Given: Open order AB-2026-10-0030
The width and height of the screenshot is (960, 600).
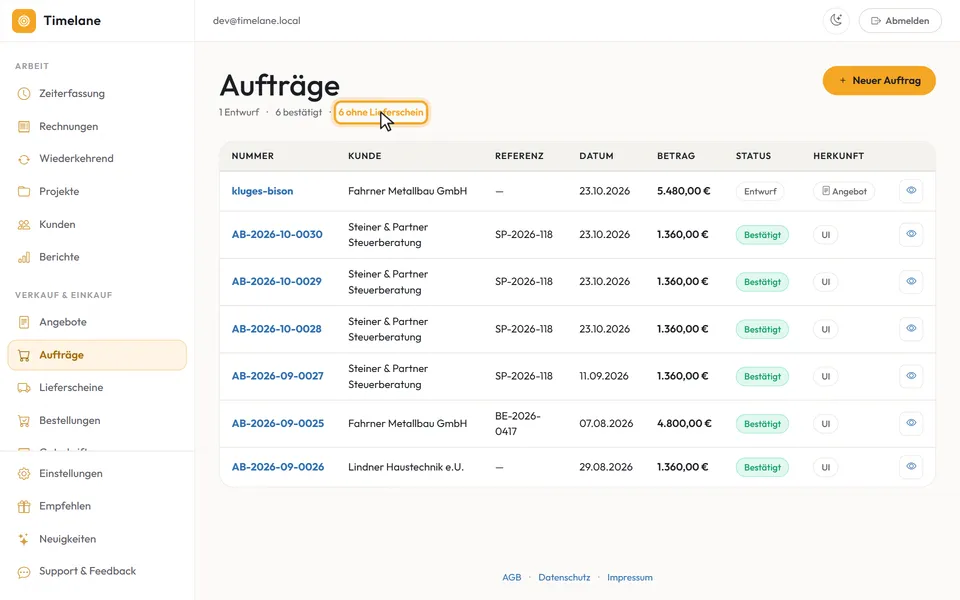Looking at the screenshot, I should [277, 234].
